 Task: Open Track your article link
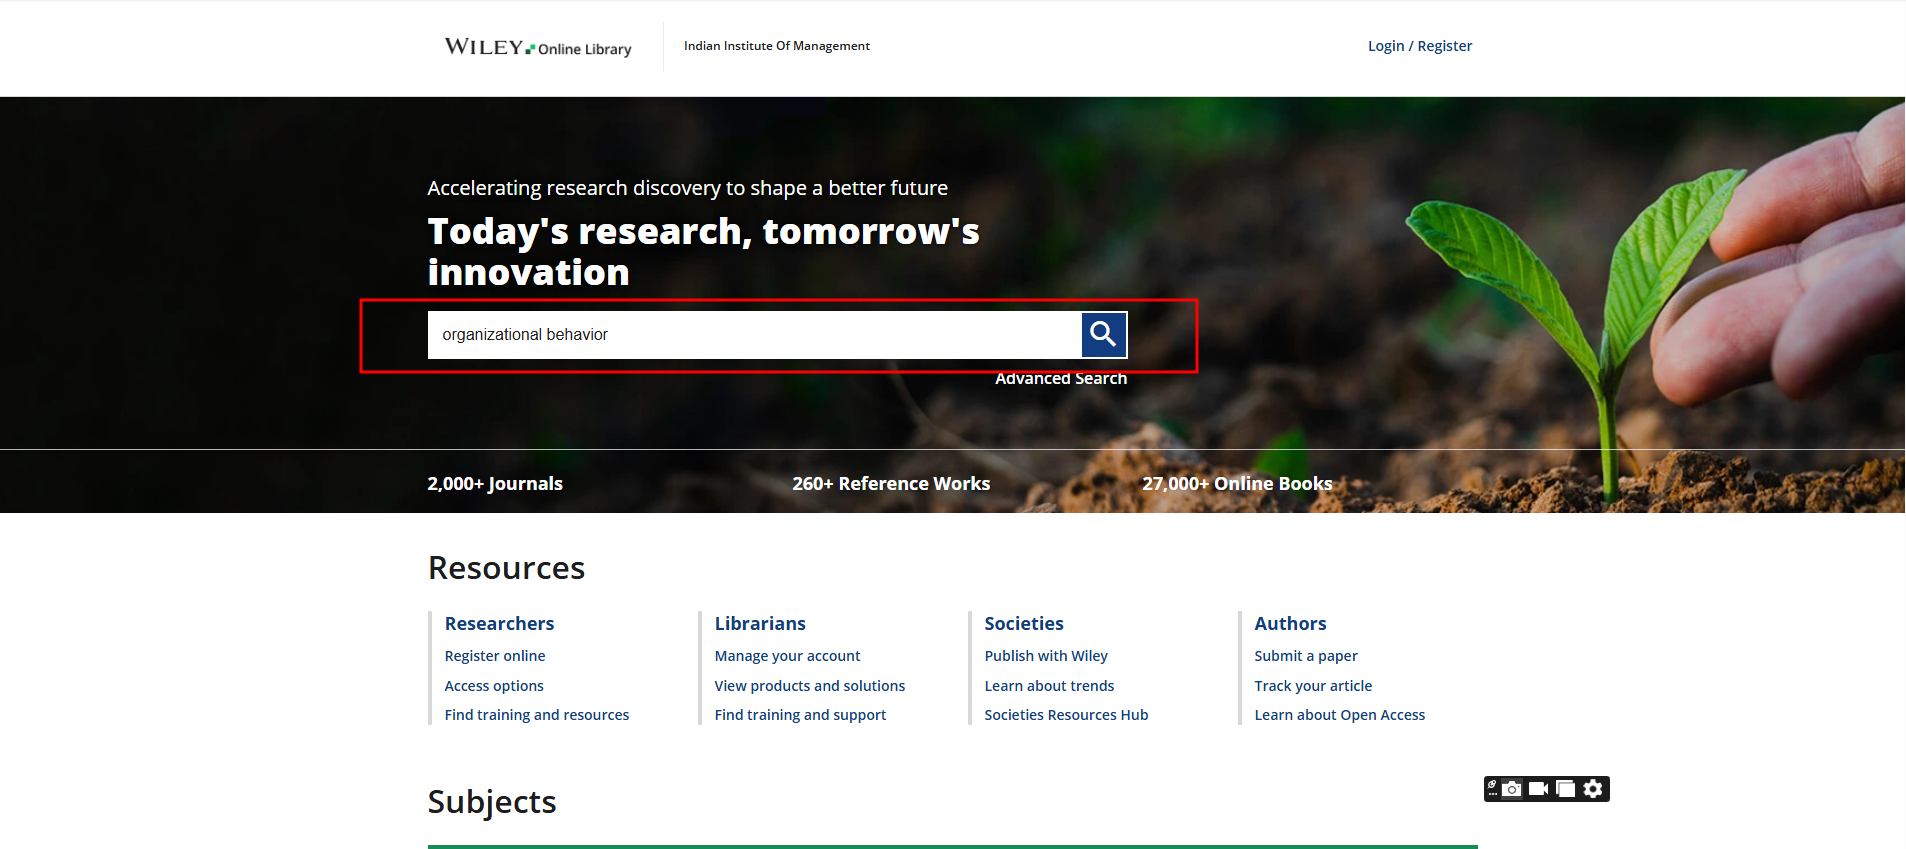tap(1313, 686)
